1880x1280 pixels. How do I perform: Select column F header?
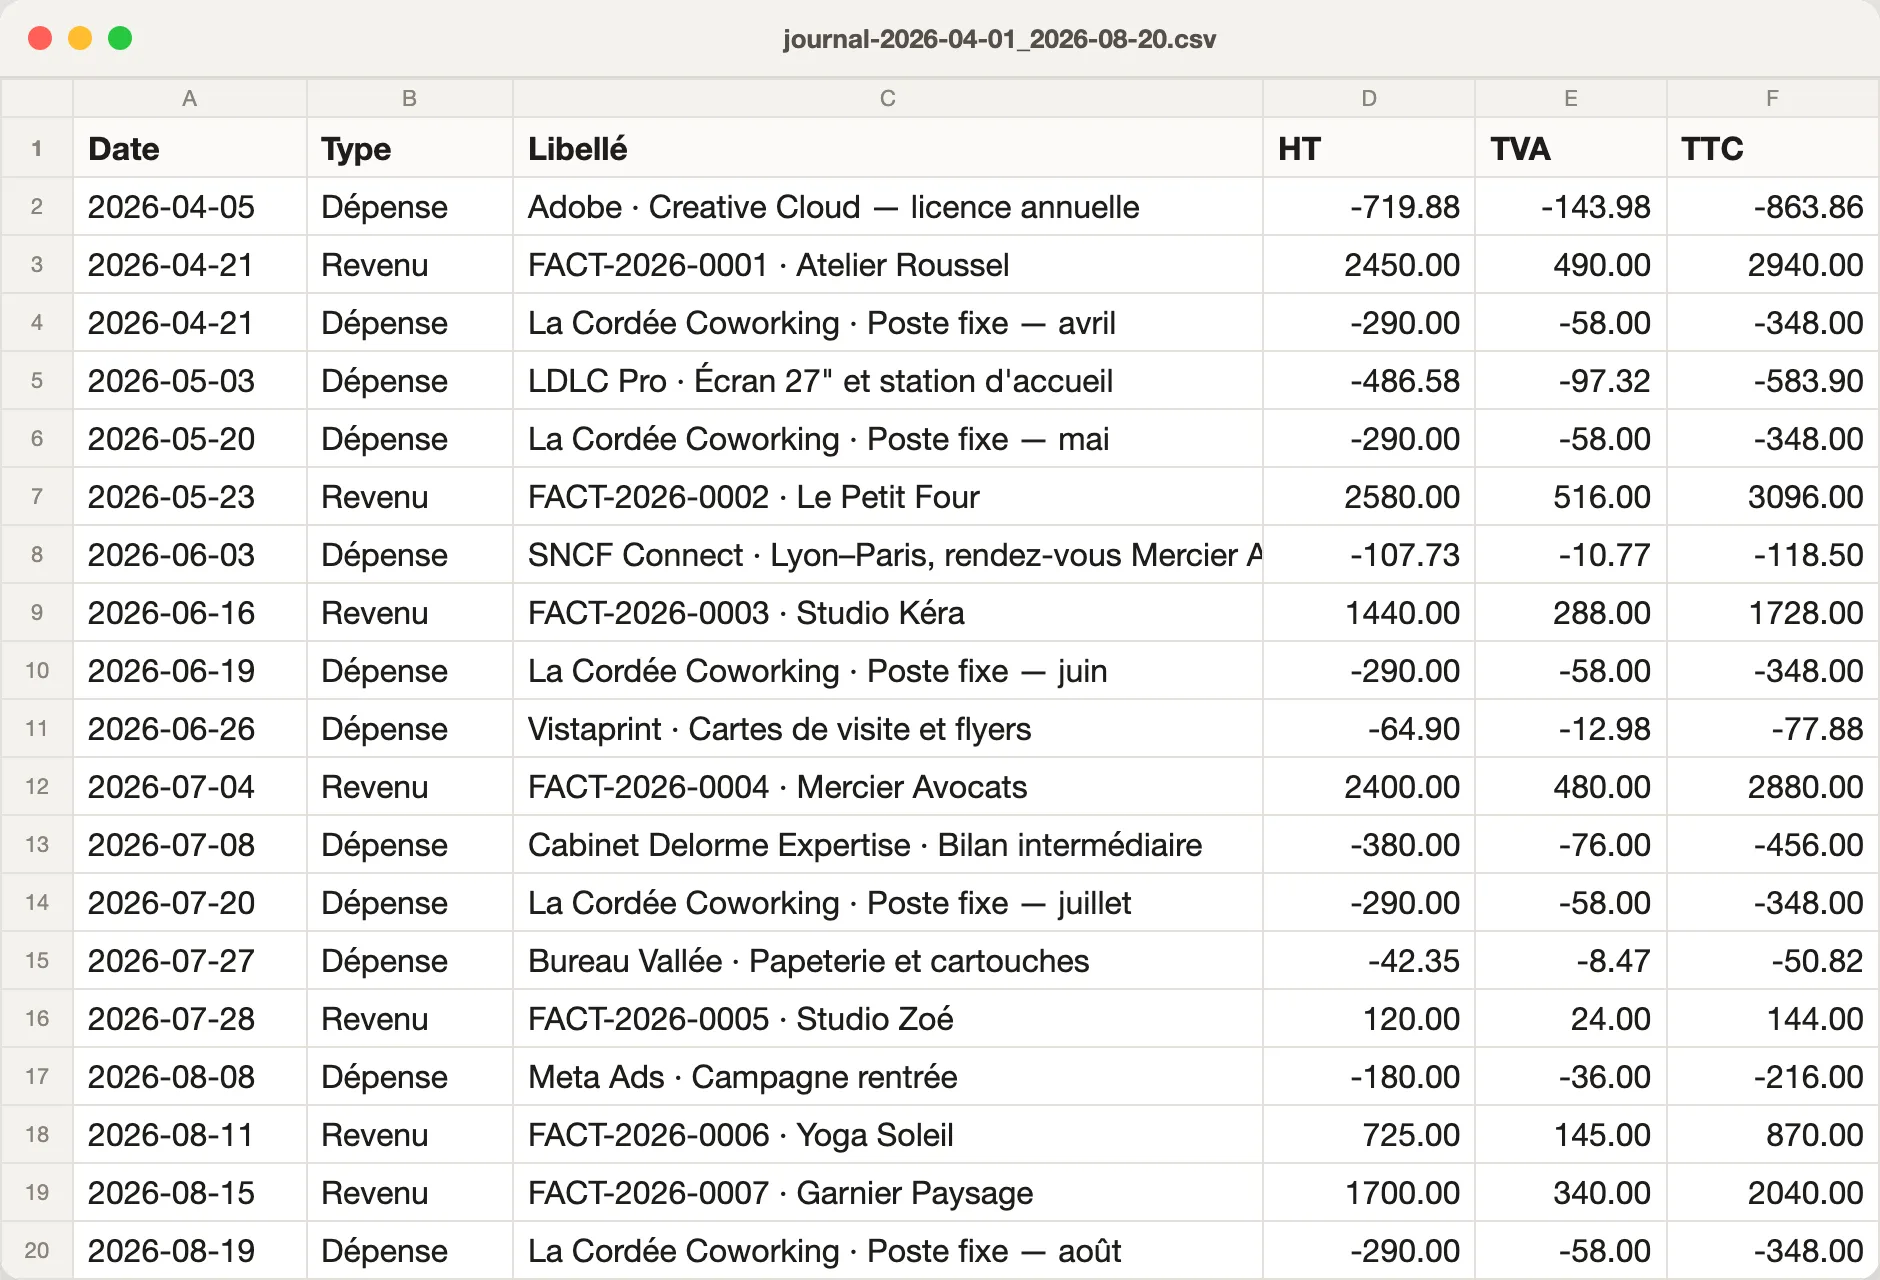point(1773,98)
